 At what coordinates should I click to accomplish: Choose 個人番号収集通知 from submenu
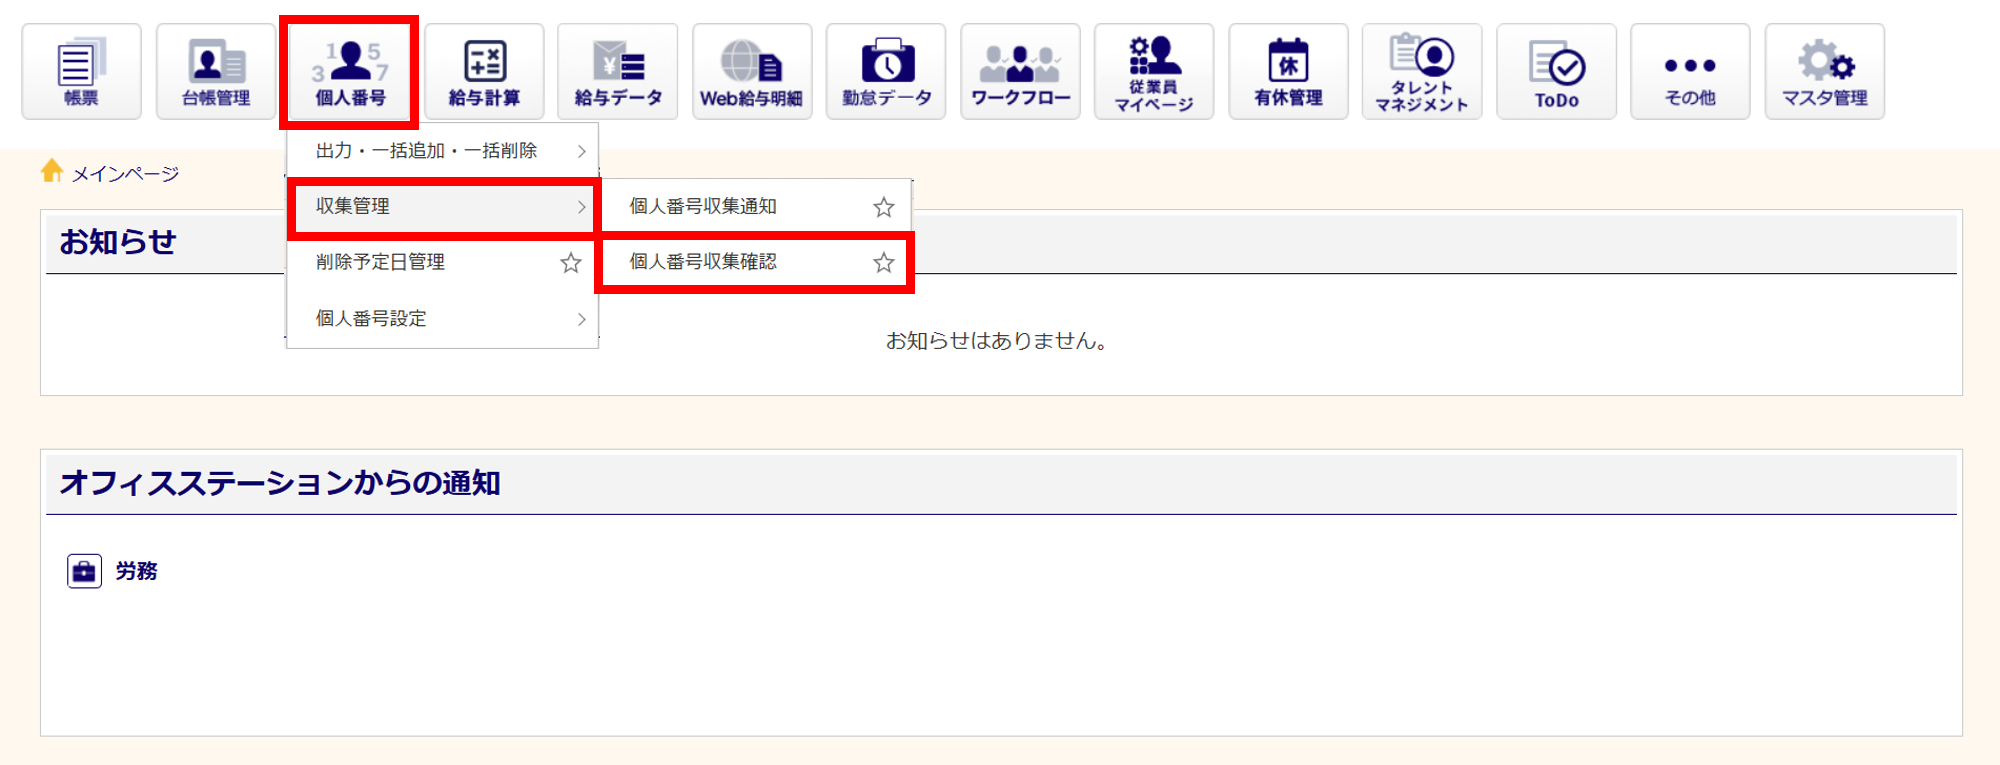[703, 206]
